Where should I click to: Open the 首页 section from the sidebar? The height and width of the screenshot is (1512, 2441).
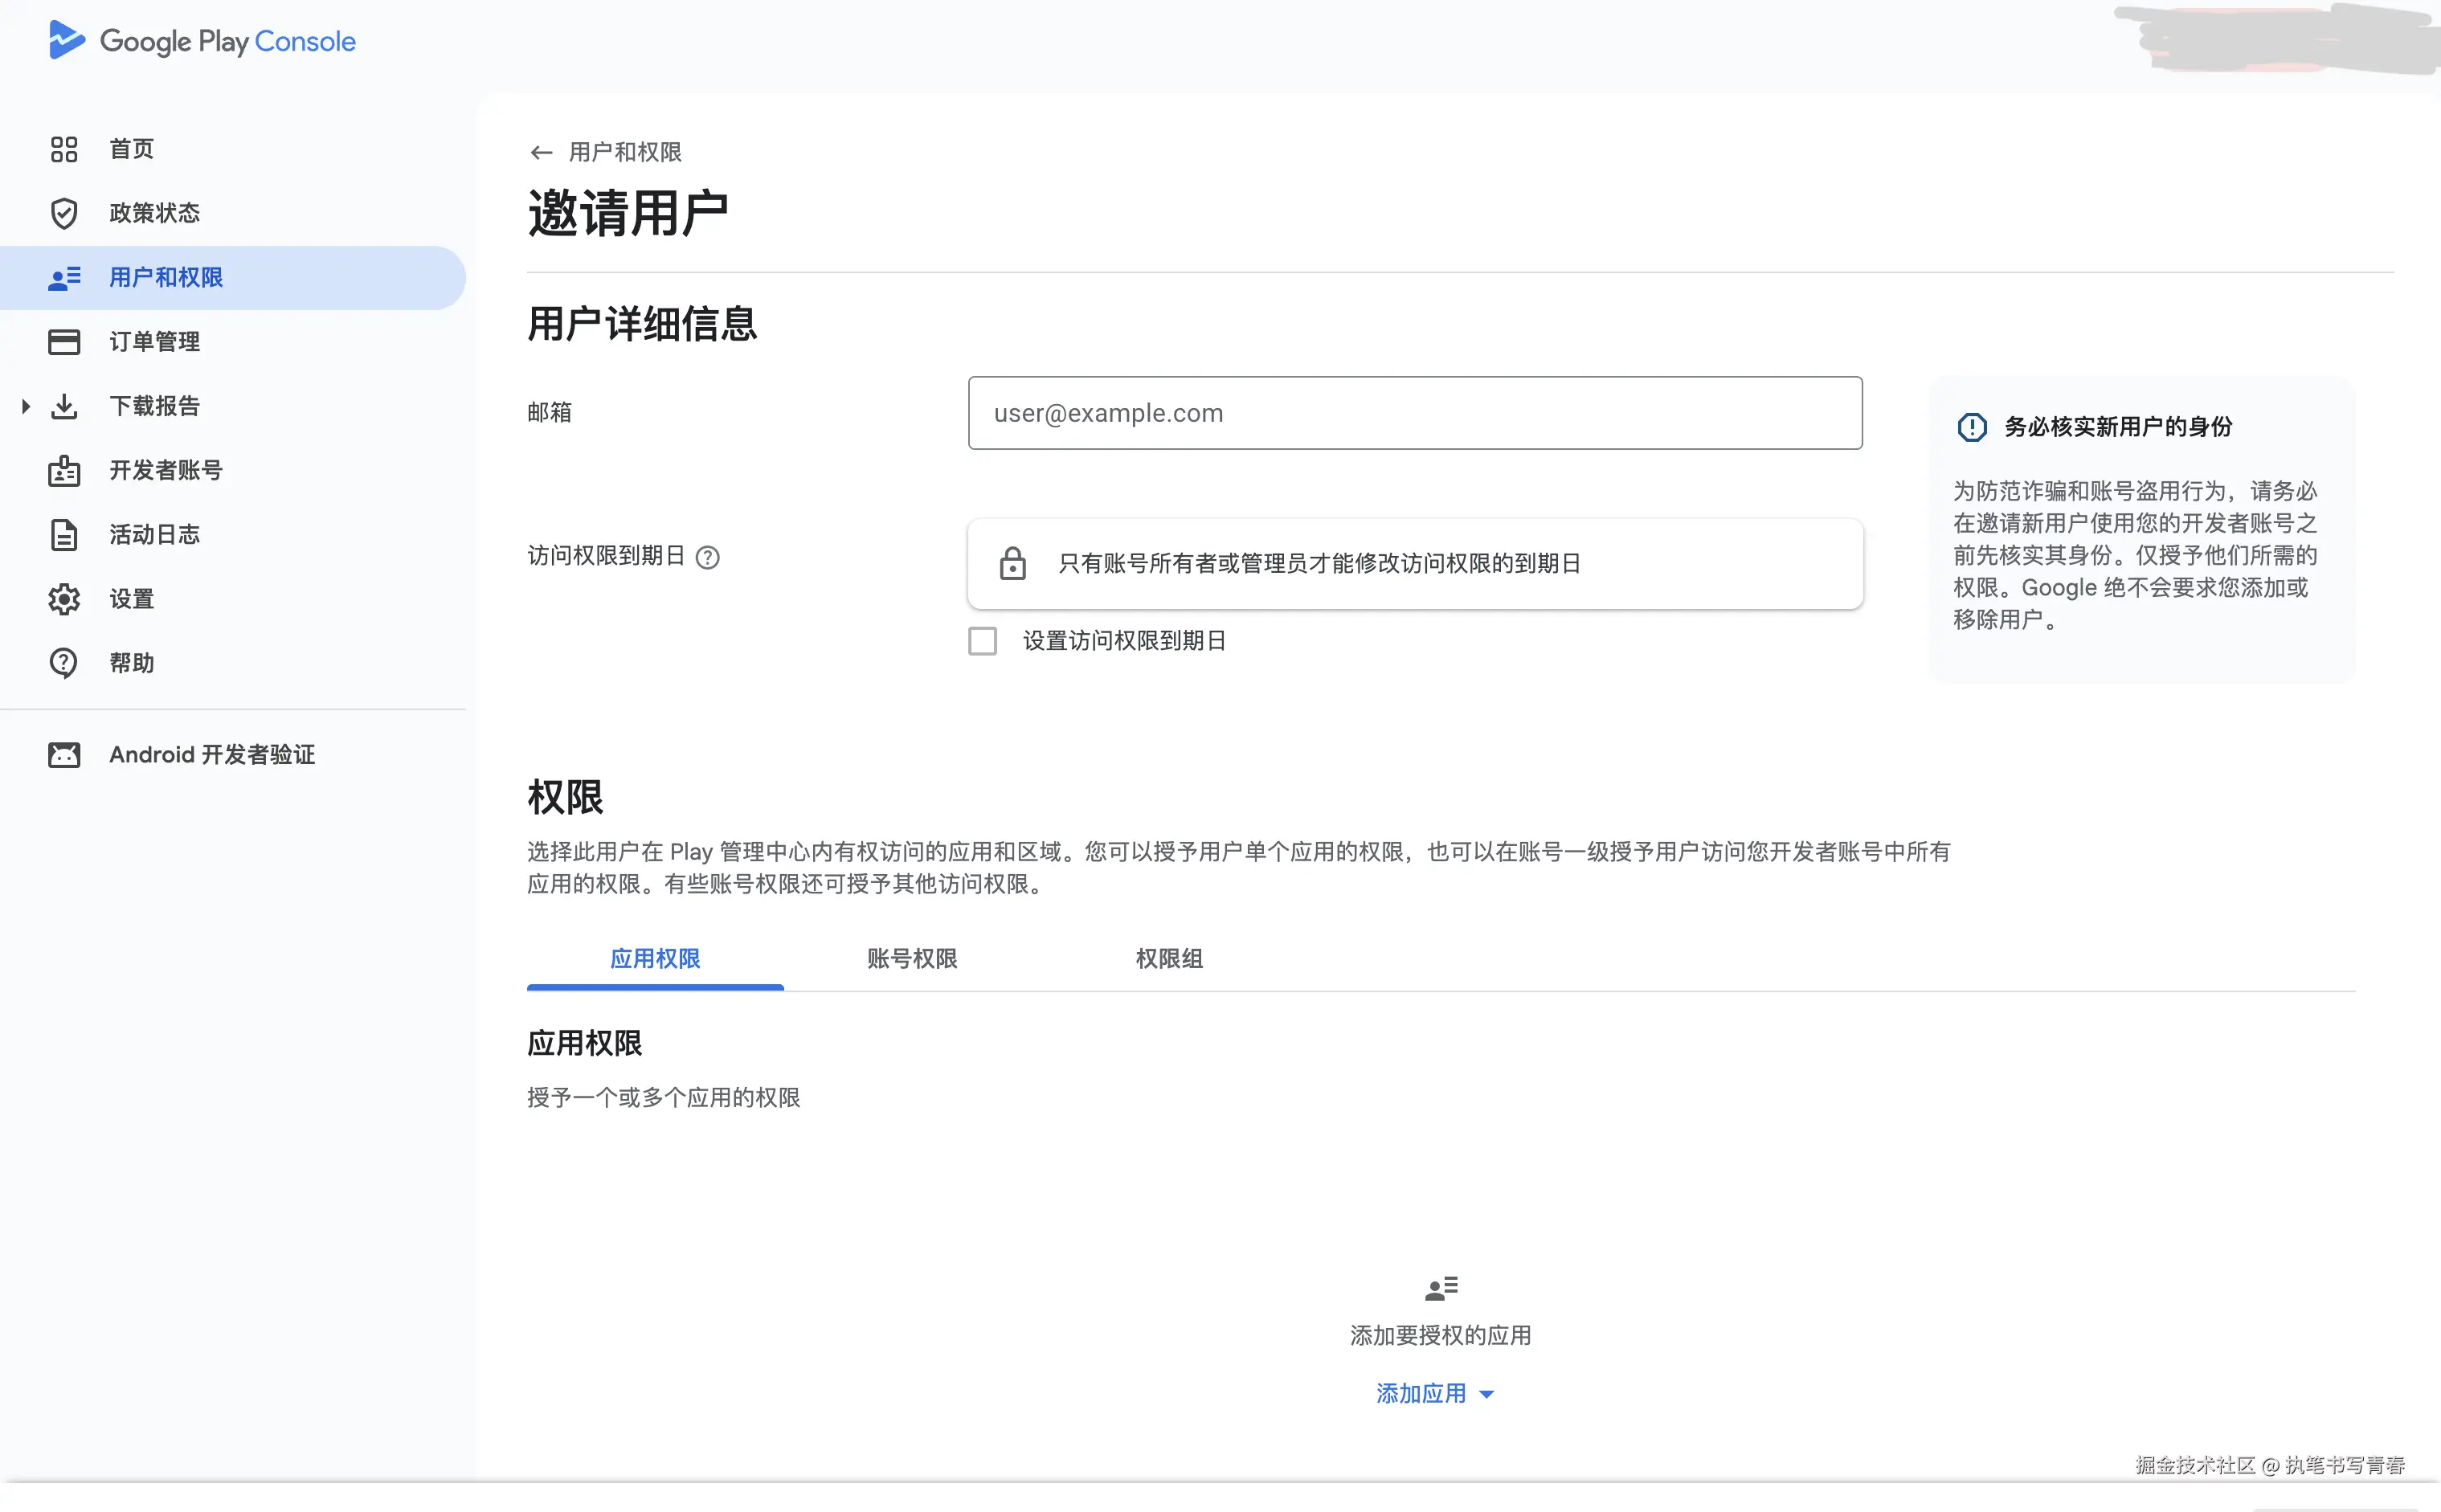[131, 148]
